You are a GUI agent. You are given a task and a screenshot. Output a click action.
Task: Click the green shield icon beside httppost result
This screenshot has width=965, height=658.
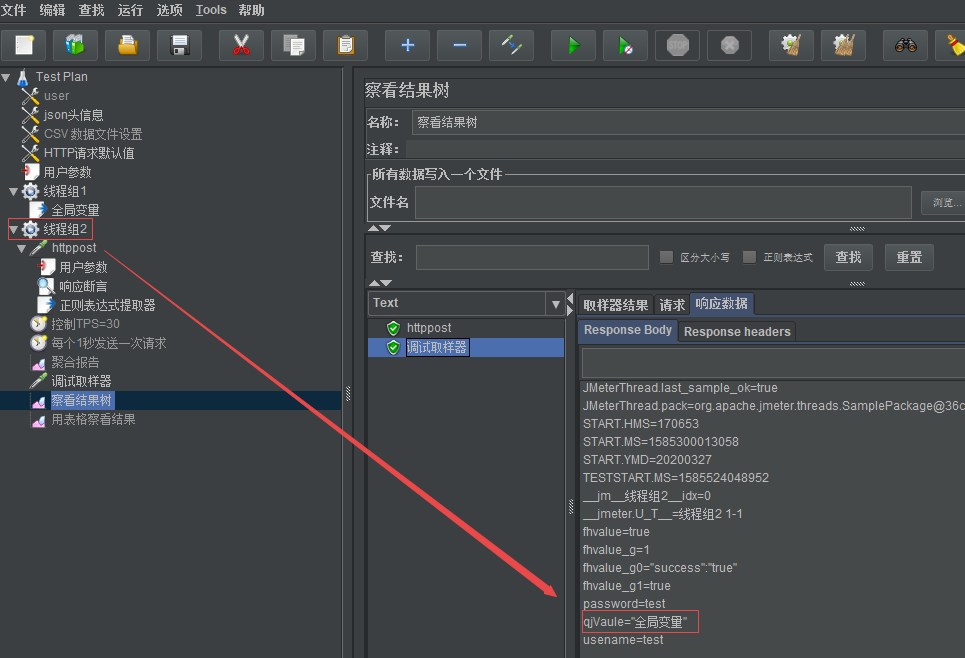point(393,328)
